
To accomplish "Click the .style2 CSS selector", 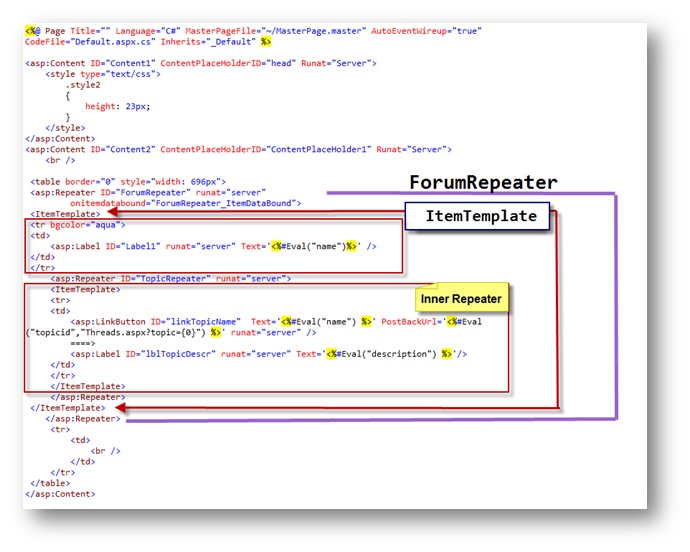I will (x=83, y=85).
